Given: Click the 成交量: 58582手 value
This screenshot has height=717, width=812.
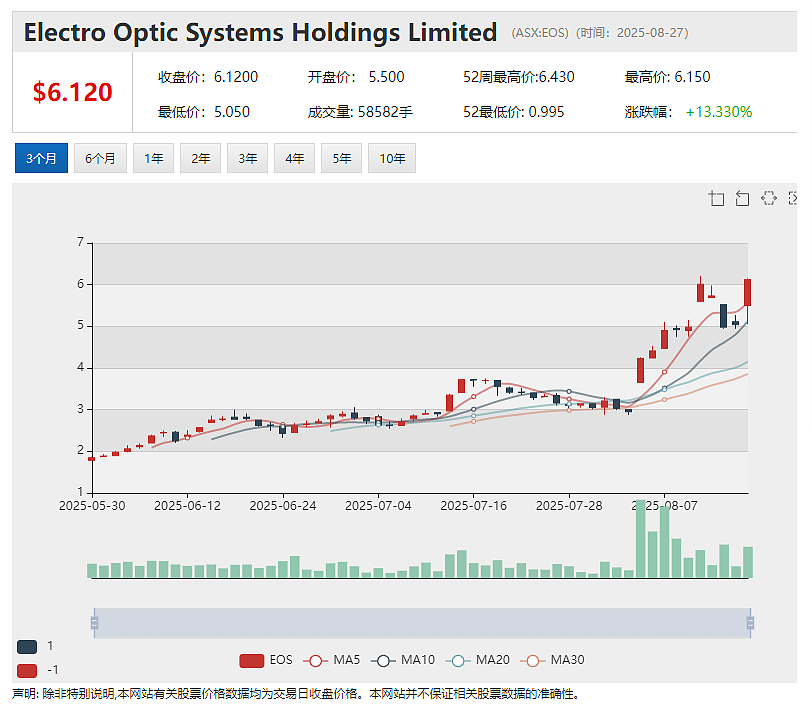Looking at the screenshot, I should click(x=360, y=112).
